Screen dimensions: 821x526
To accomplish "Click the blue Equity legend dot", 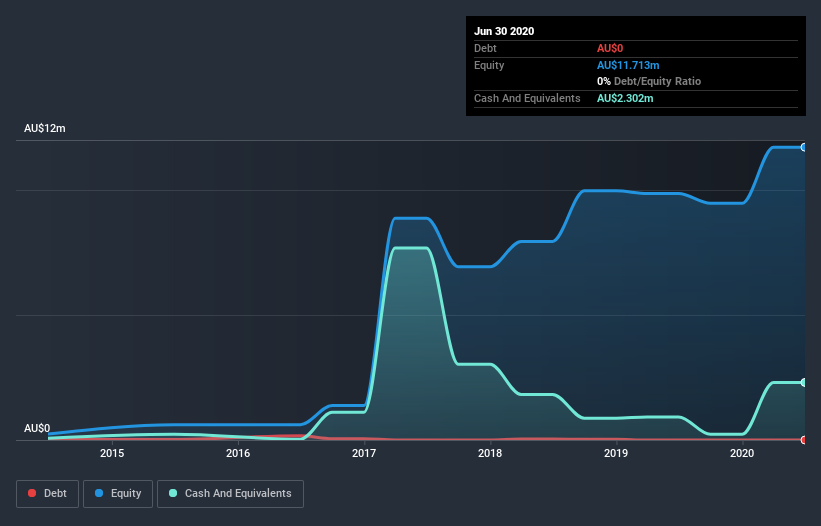I will point(99,493).
